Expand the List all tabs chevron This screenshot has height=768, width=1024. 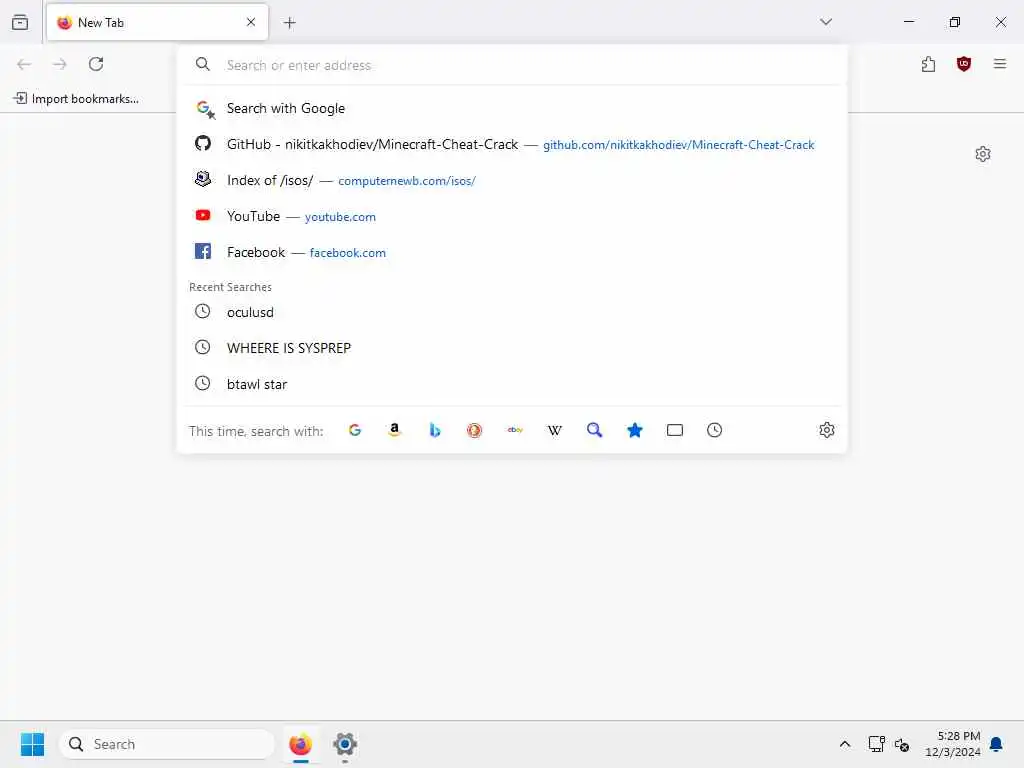coord(825,22)
